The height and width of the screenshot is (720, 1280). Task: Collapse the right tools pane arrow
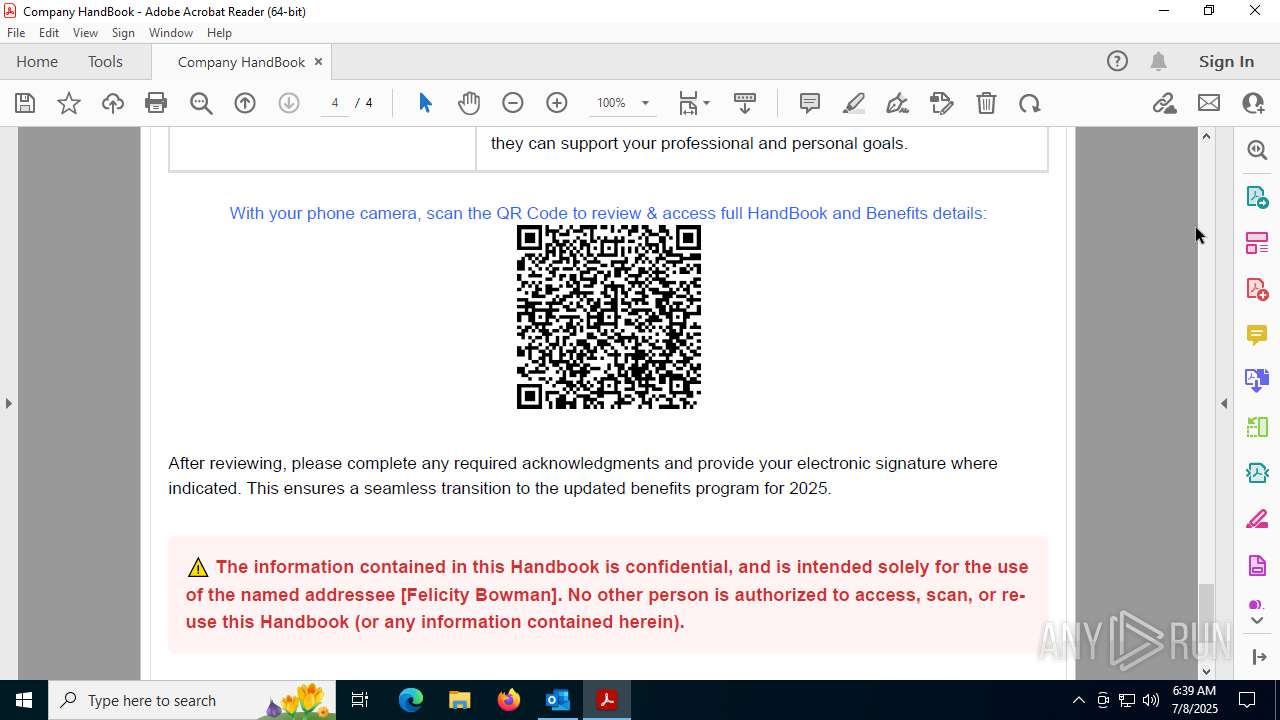1224,403
